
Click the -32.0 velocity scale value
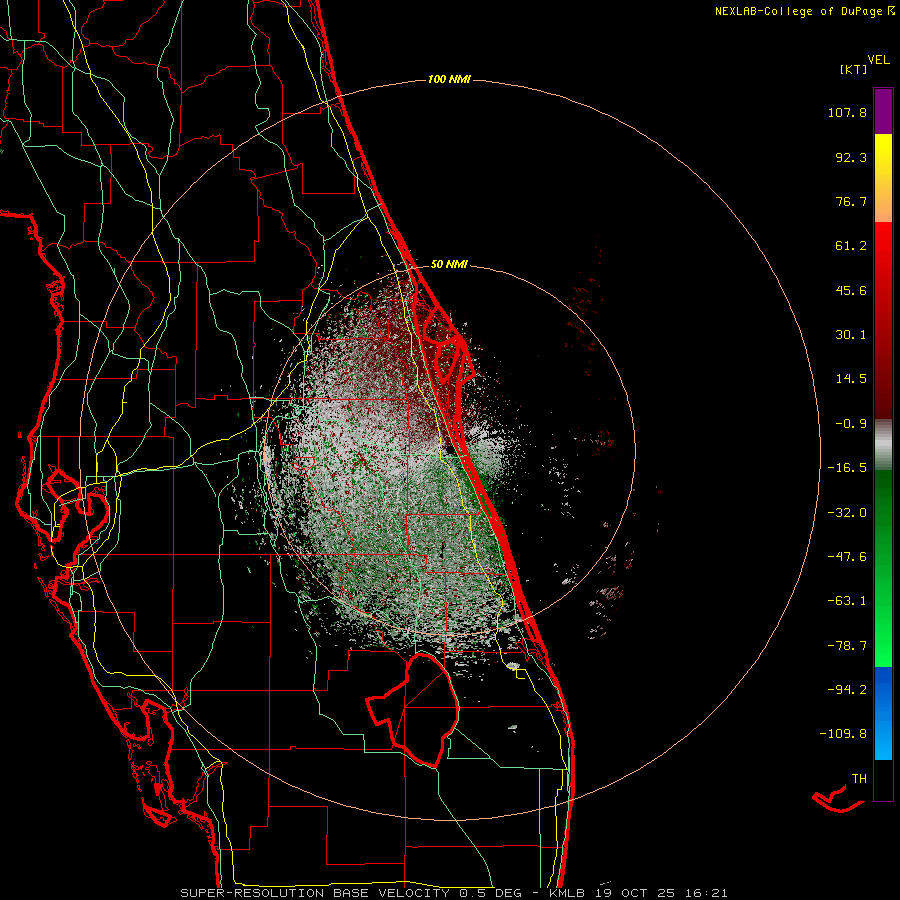pos(847,513)
